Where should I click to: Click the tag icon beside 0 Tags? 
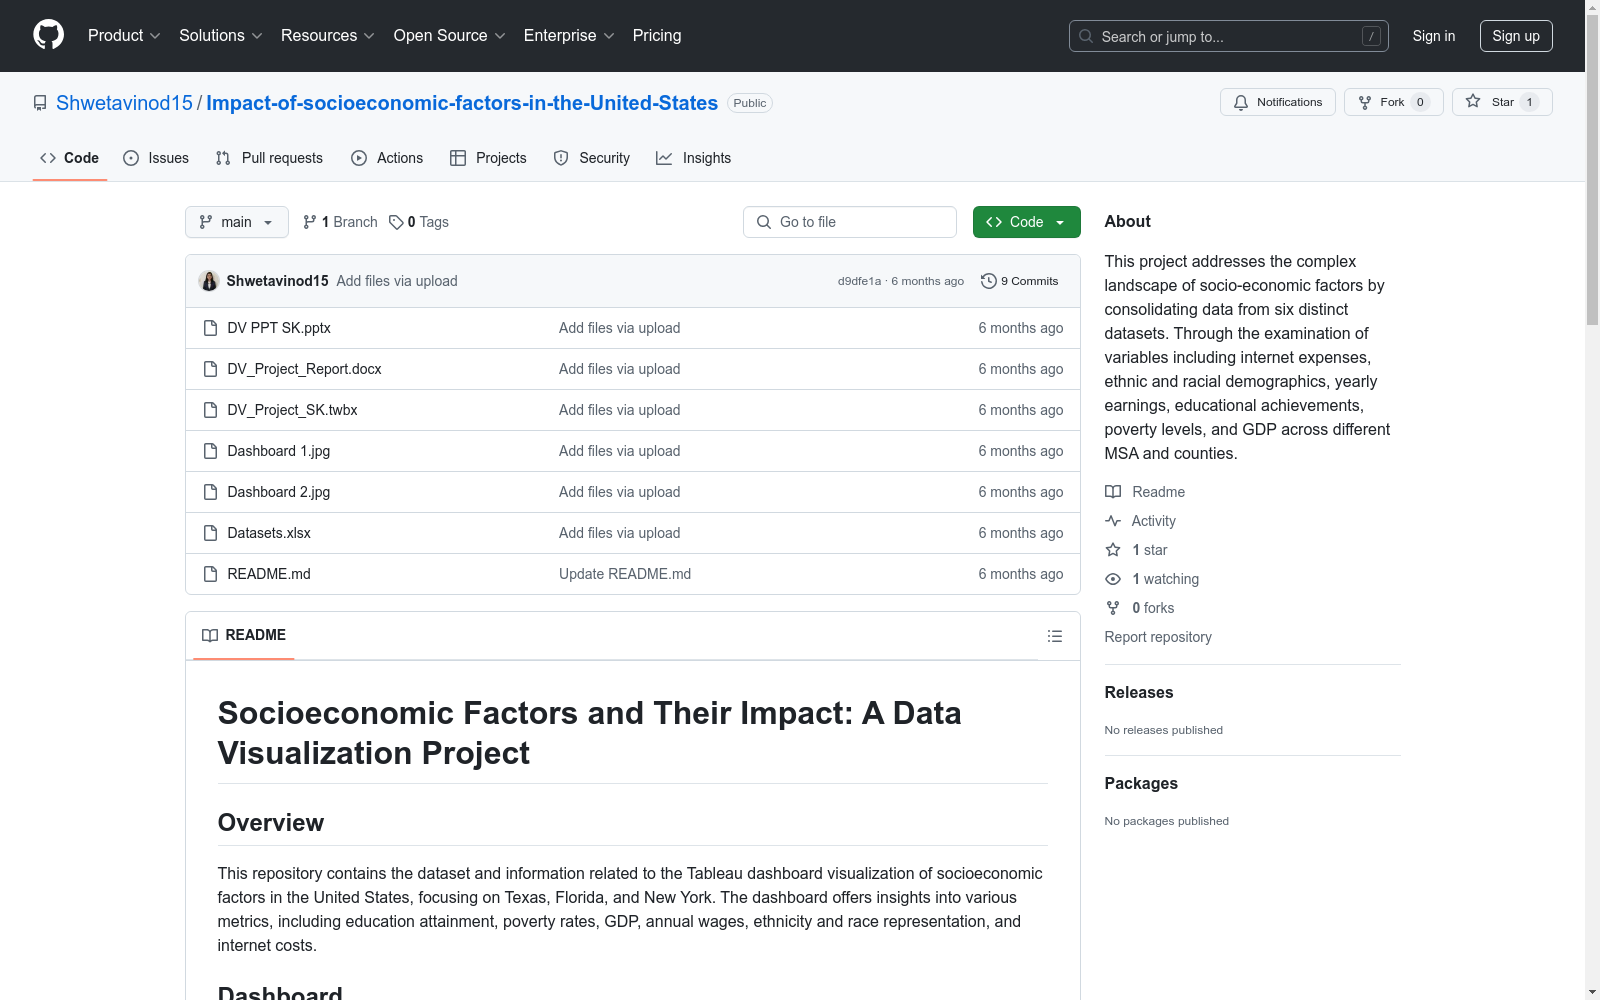(x=396, y=222)
